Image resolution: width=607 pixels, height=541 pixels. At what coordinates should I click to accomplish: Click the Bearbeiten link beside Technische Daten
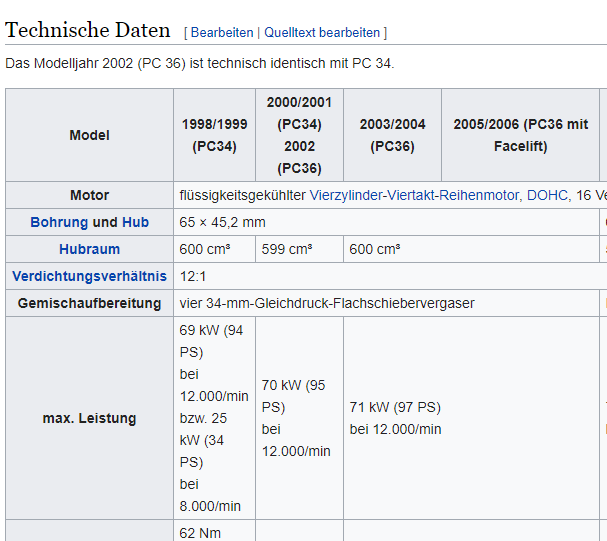pos(222,33)
